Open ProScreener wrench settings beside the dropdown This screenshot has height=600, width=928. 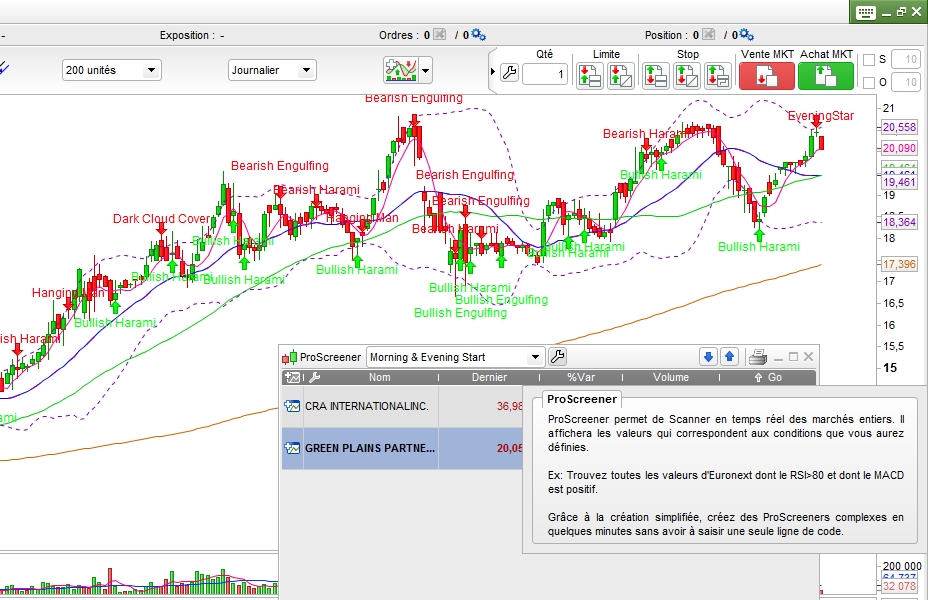click(x=558, y=357)
